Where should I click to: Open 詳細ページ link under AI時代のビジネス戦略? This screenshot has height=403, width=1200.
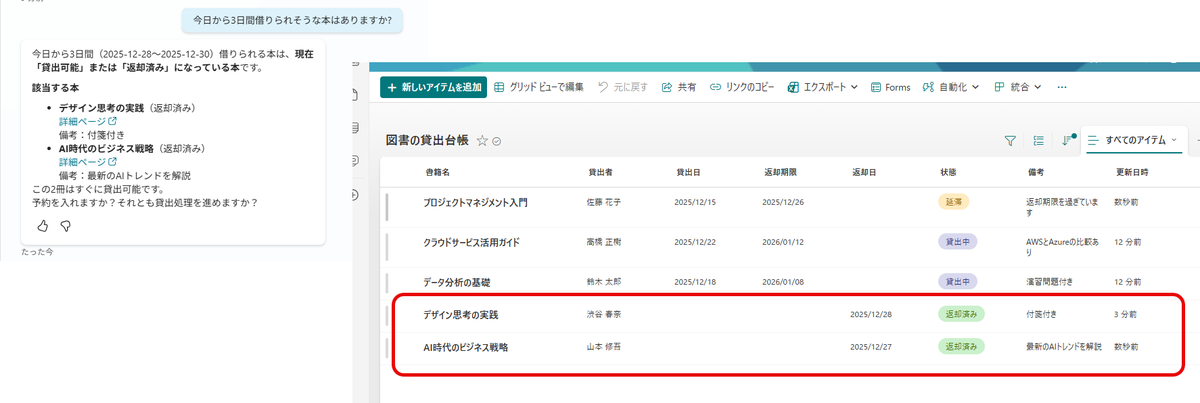(x=87, y=162)
